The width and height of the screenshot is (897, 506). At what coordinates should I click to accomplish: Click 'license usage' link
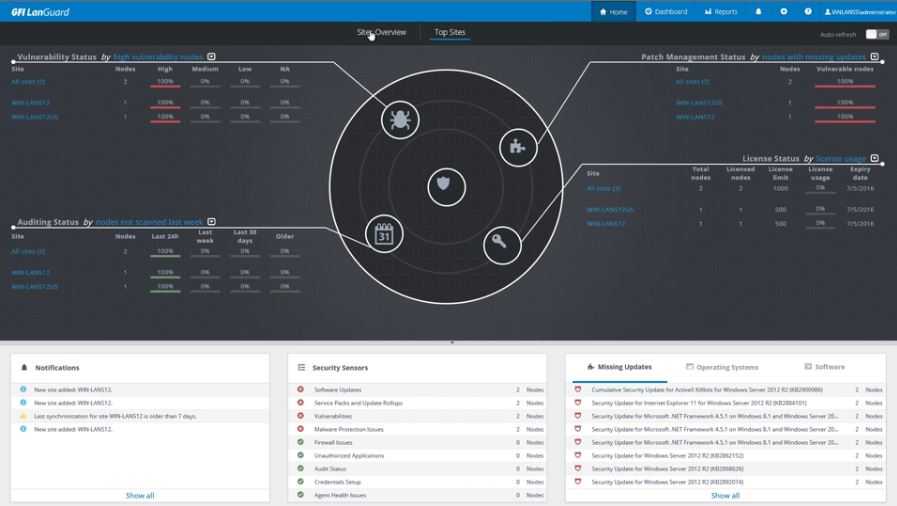840,158
